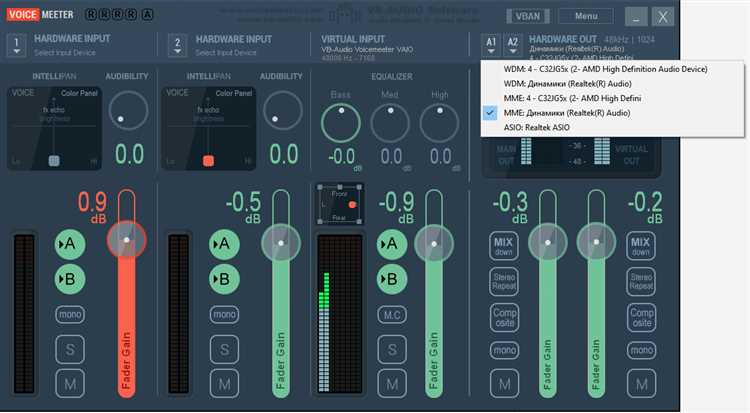This screenshot has height=413, width=750.
Task: Click the MIX down button on A1 output
Action: coord(504,245)
